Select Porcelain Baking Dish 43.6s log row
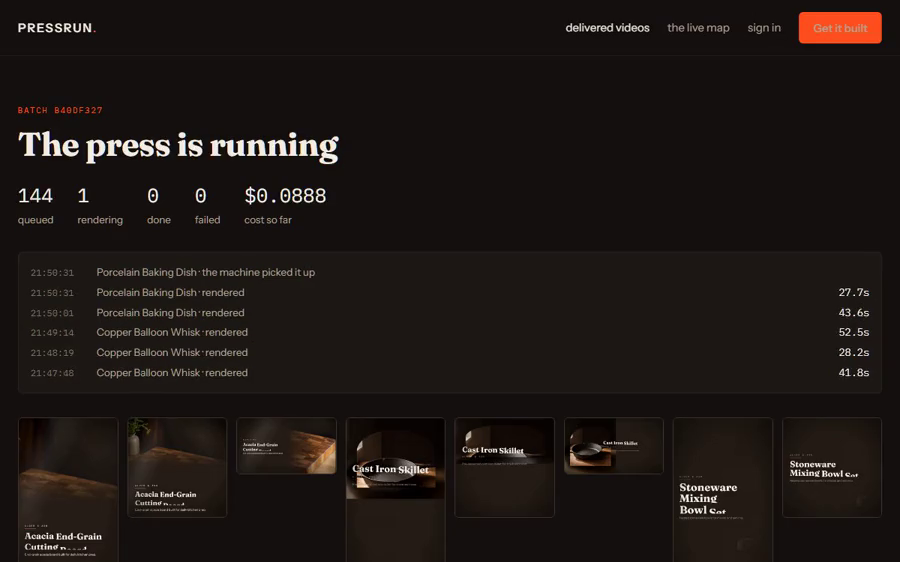This screenshot has width=900, height=562. pyautogui.click(x=449, y=313)
